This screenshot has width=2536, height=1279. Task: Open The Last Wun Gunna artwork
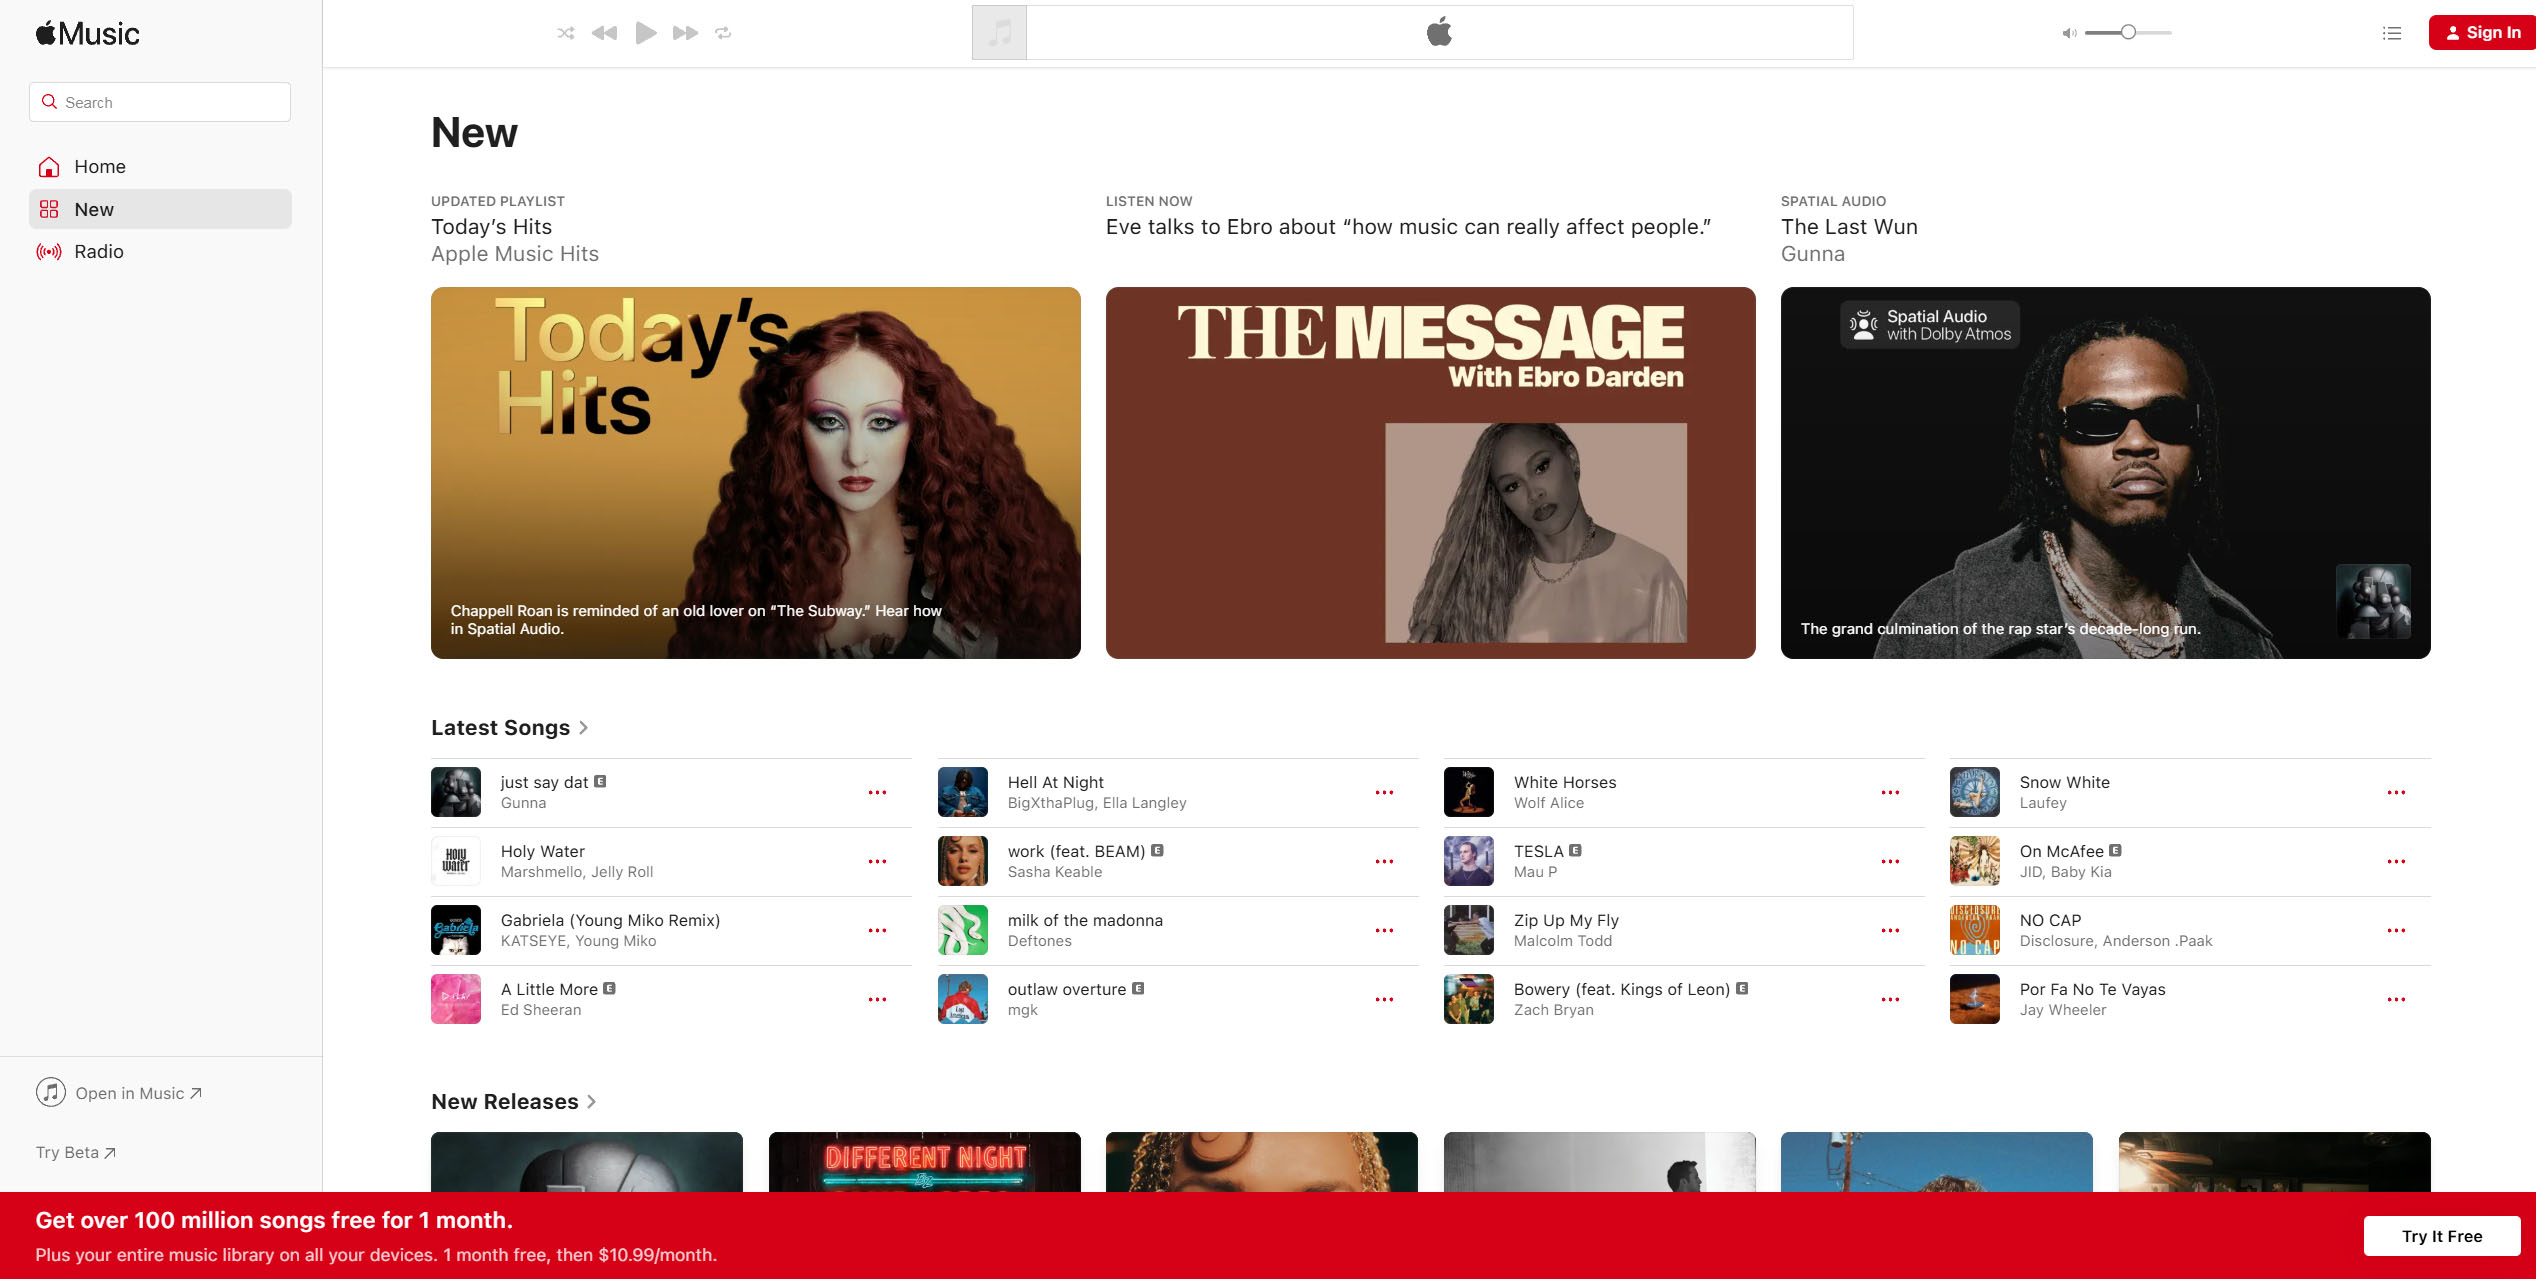[2105, 473]
